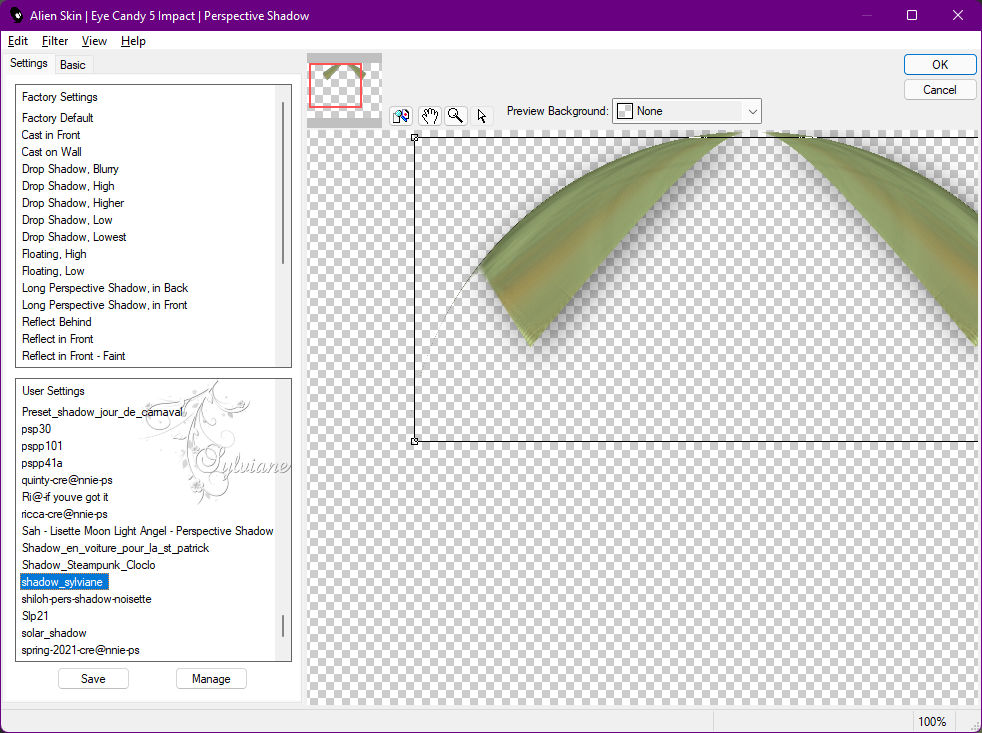Select the Reflect Behind preset
Viewport: 982px width, 733px height.
tap(56, 321)
